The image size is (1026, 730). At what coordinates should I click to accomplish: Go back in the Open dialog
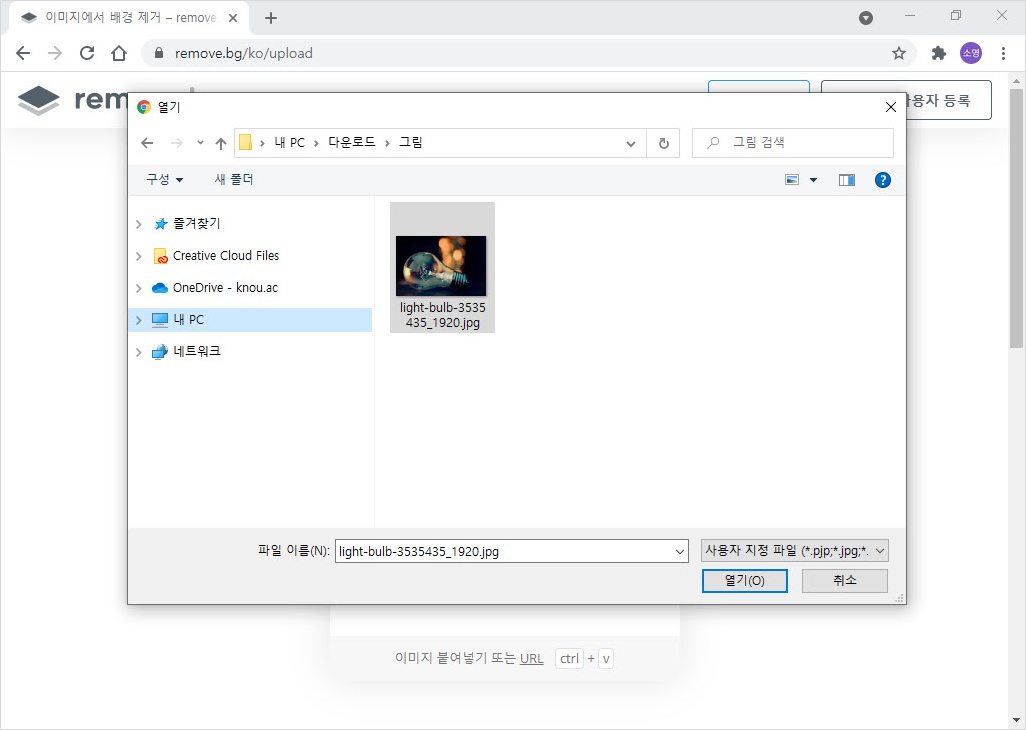147,143
